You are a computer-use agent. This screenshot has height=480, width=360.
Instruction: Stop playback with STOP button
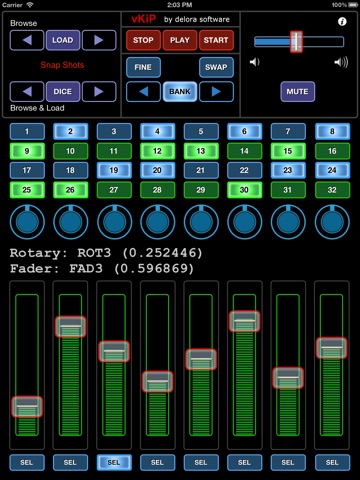(143, 40)
